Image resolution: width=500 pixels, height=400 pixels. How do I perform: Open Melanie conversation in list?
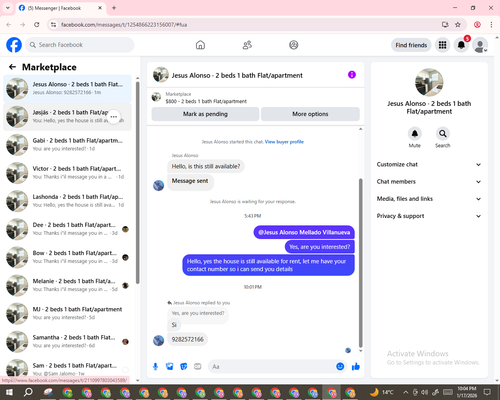(x=67, y=285)
